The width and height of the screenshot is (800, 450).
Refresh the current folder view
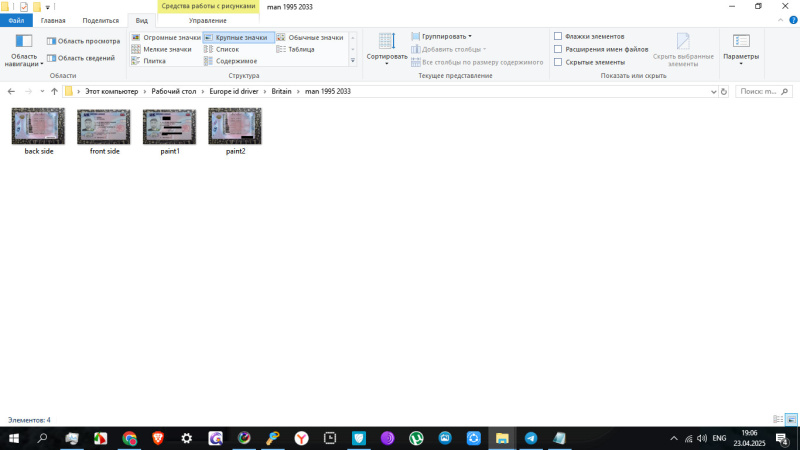[725, 91]
